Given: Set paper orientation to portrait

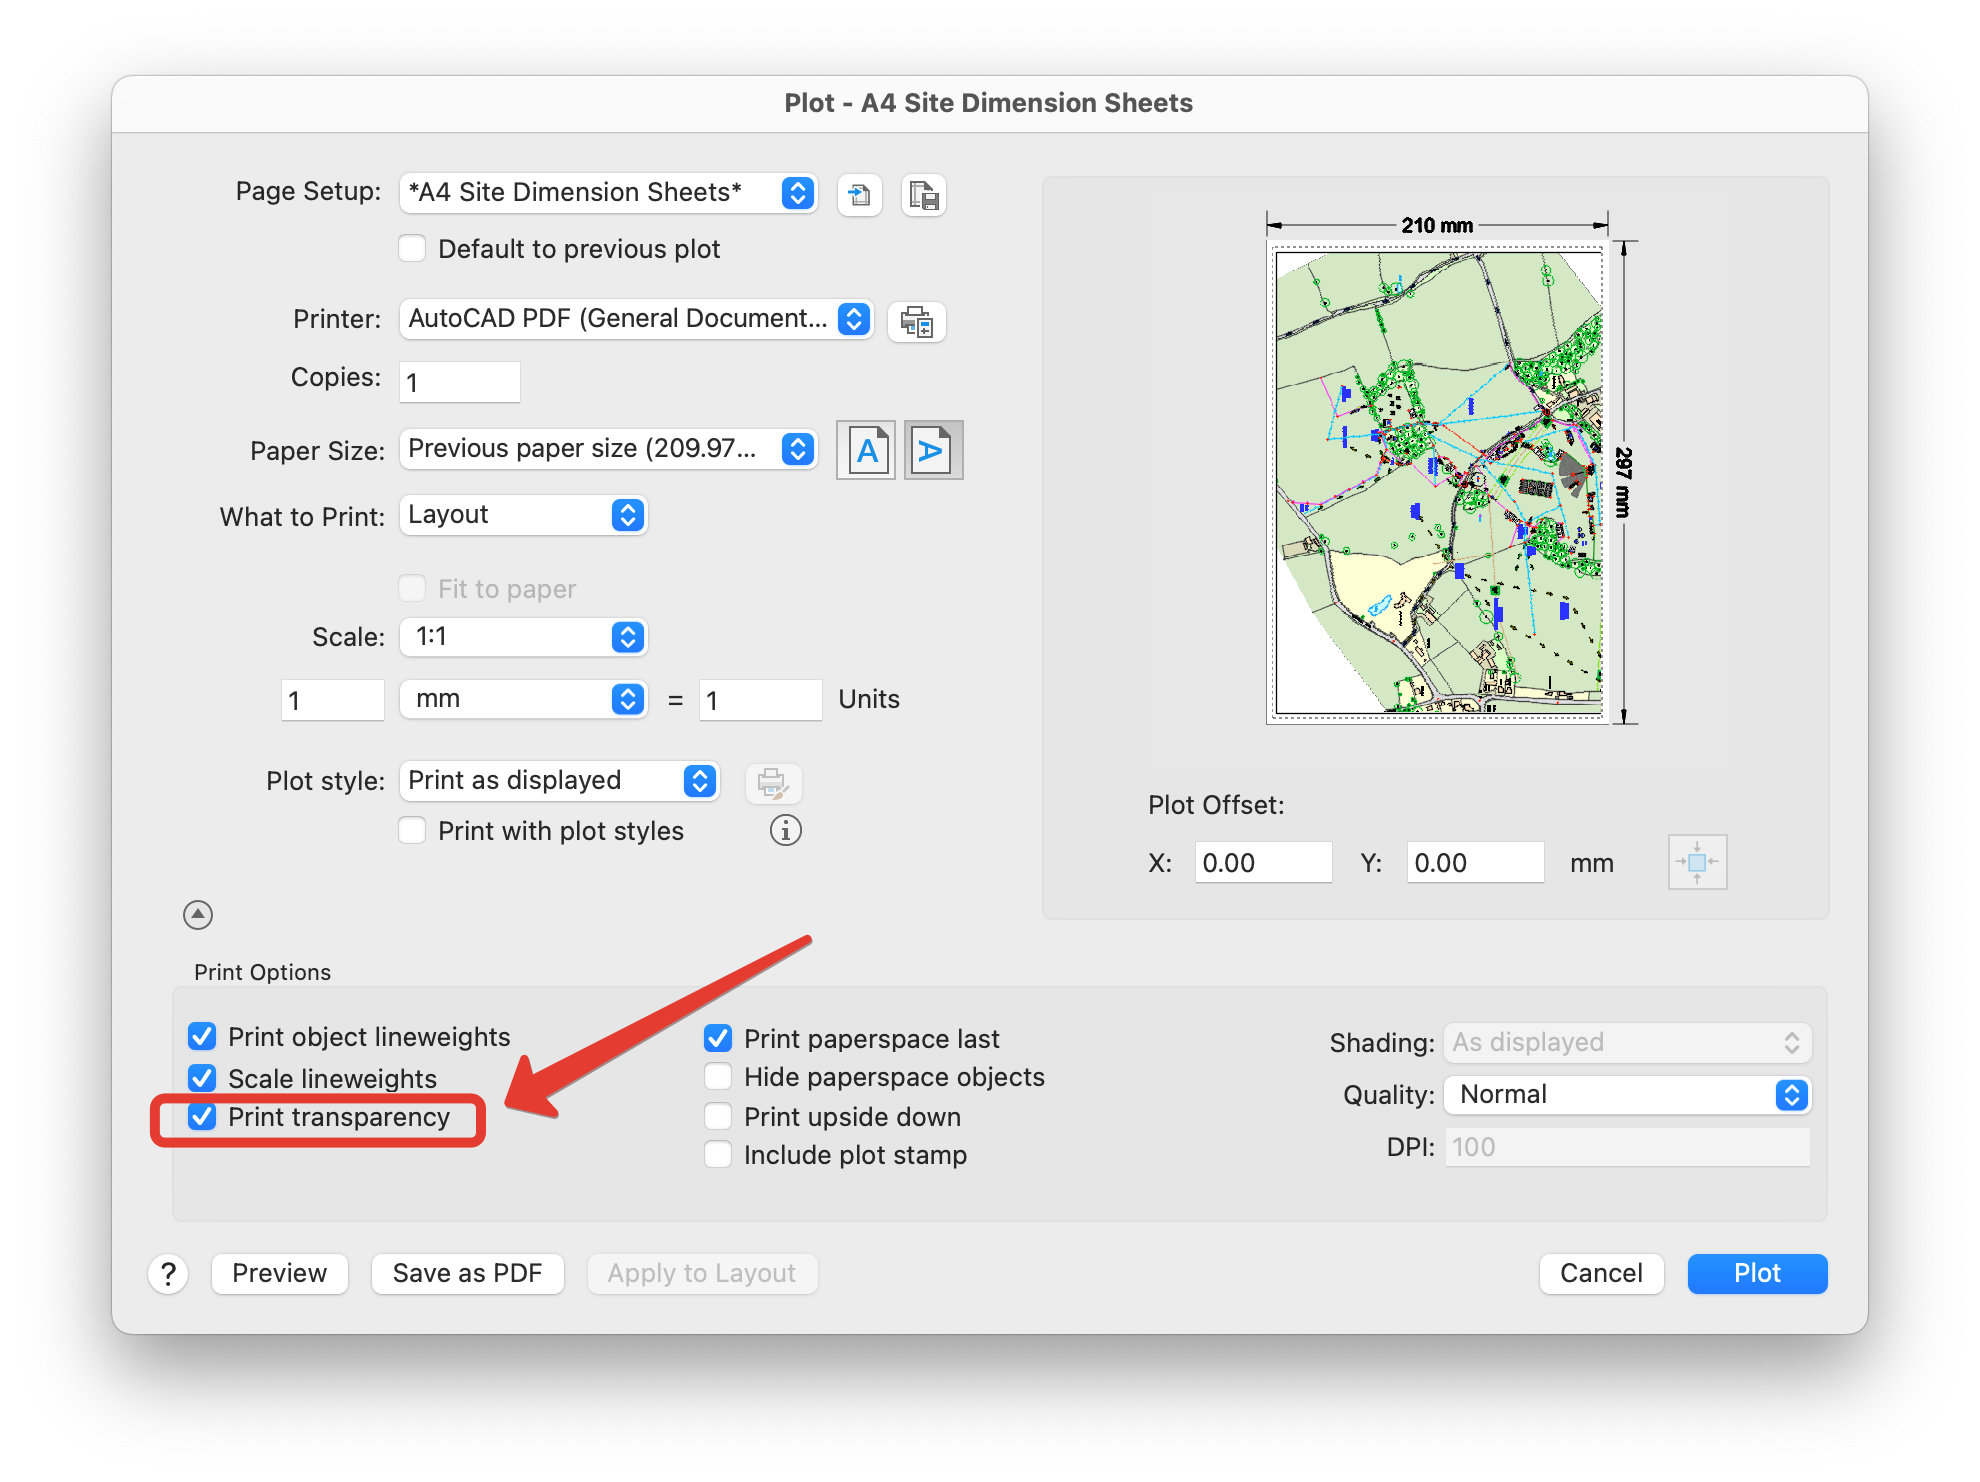Looking at the screenshot, I should [865, 450].
